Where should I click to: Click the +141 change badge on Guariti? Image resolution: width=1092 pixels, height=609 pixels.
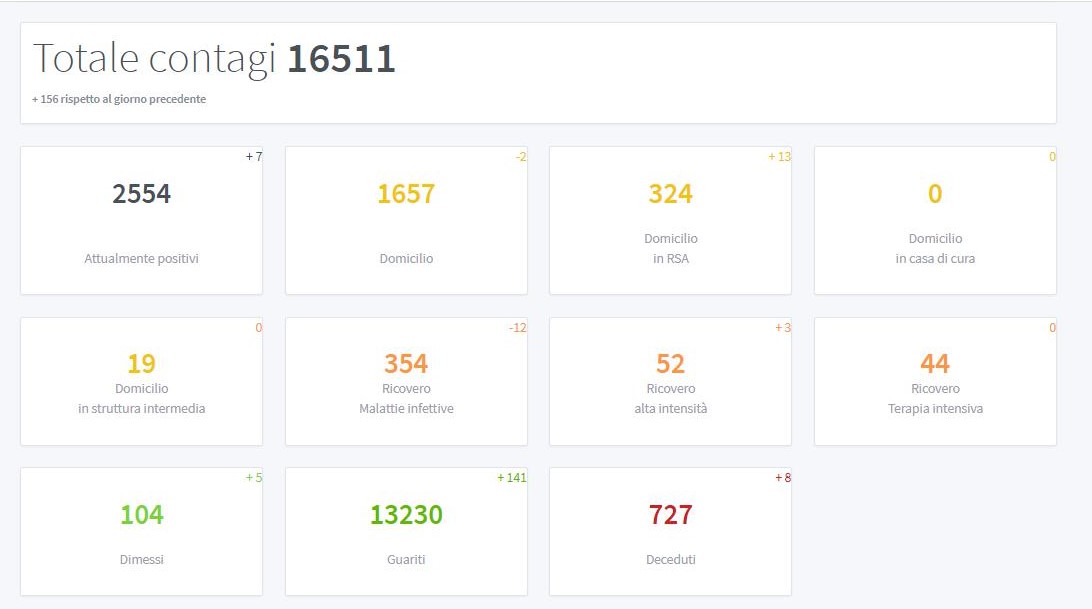click(511, 478)
